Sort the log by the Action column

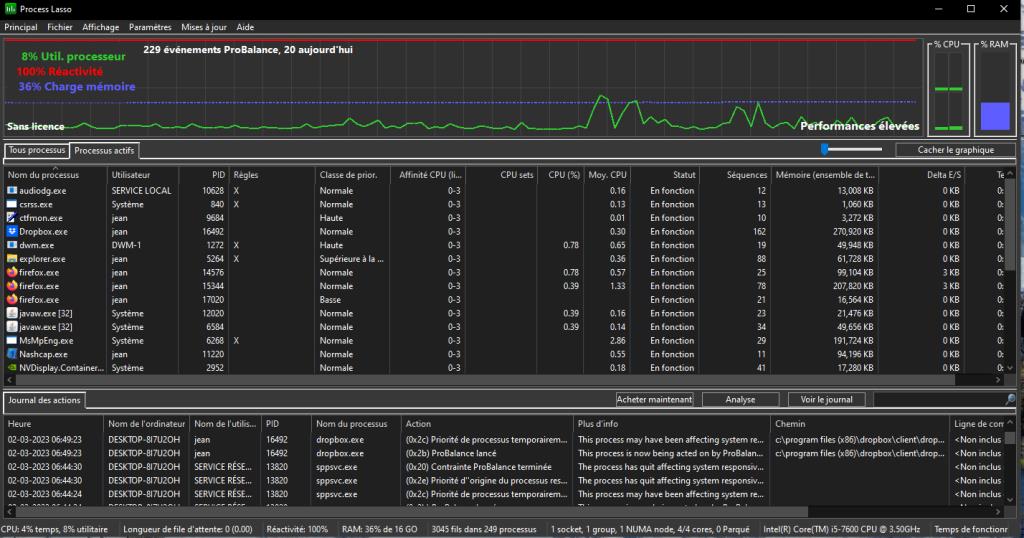coord(487,424)
